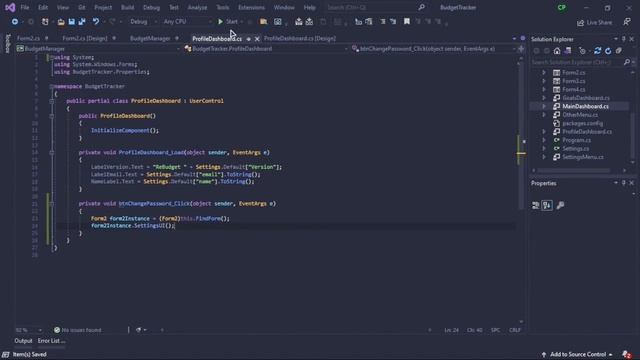Collapse the ProfileDashboard_Load method outline
Screen dimensions: 640x360
coord(51,153)
